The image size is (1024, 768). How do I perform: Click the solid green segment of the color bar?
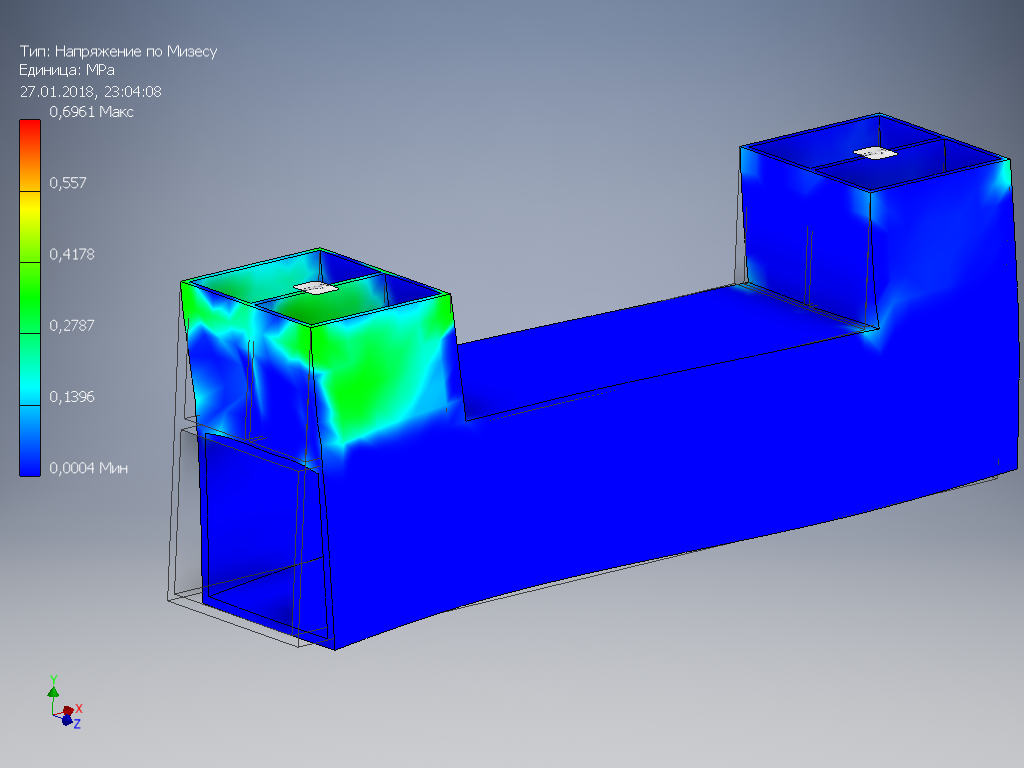point(30,298)
